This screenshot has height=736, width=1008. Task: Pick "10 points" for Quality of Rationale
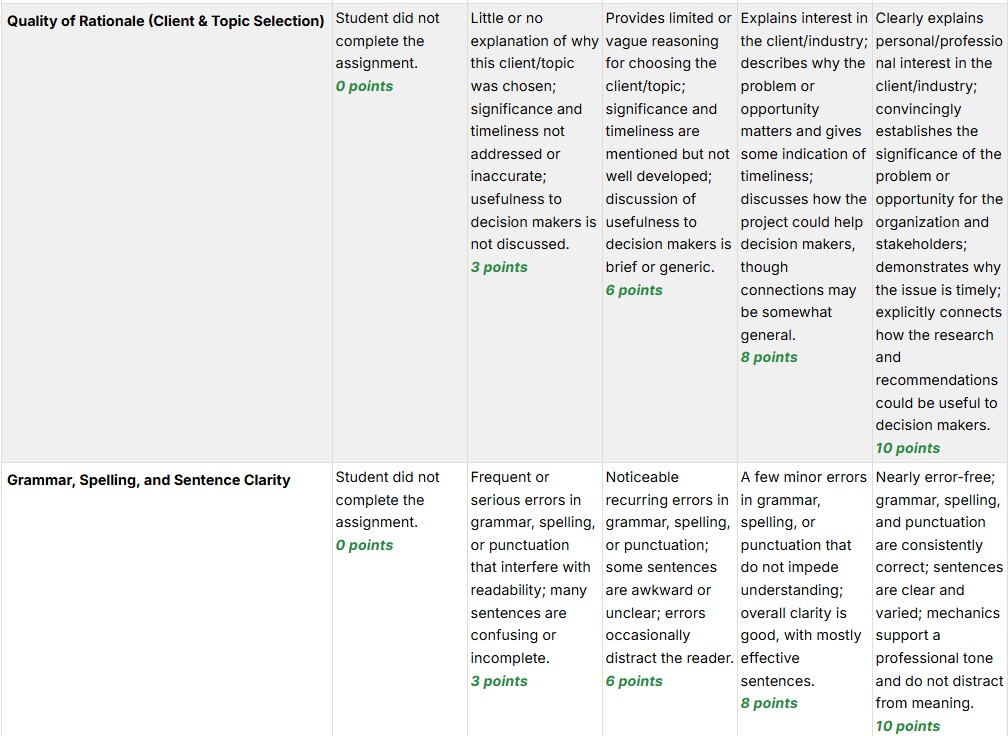click(907, 448)
